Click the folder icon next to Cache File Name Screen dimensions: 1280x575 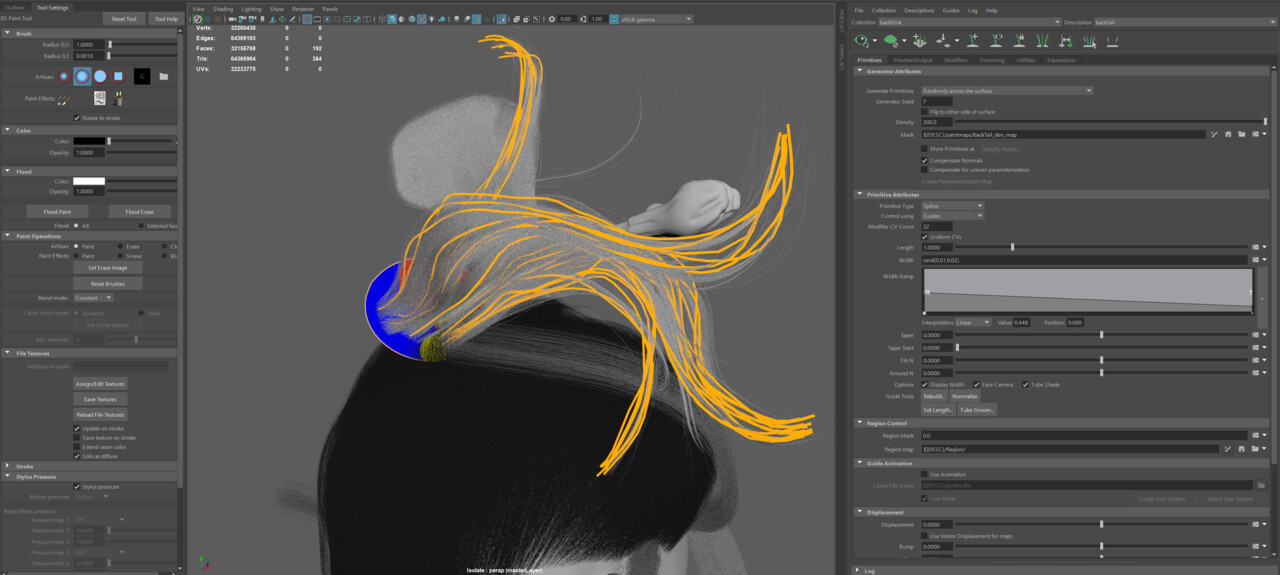tap(1261, 486)
